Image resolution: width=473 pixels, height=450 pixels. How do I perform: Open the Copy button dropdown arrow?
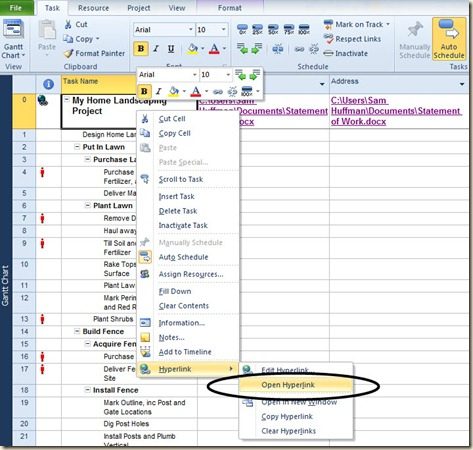tap(98, 39)
